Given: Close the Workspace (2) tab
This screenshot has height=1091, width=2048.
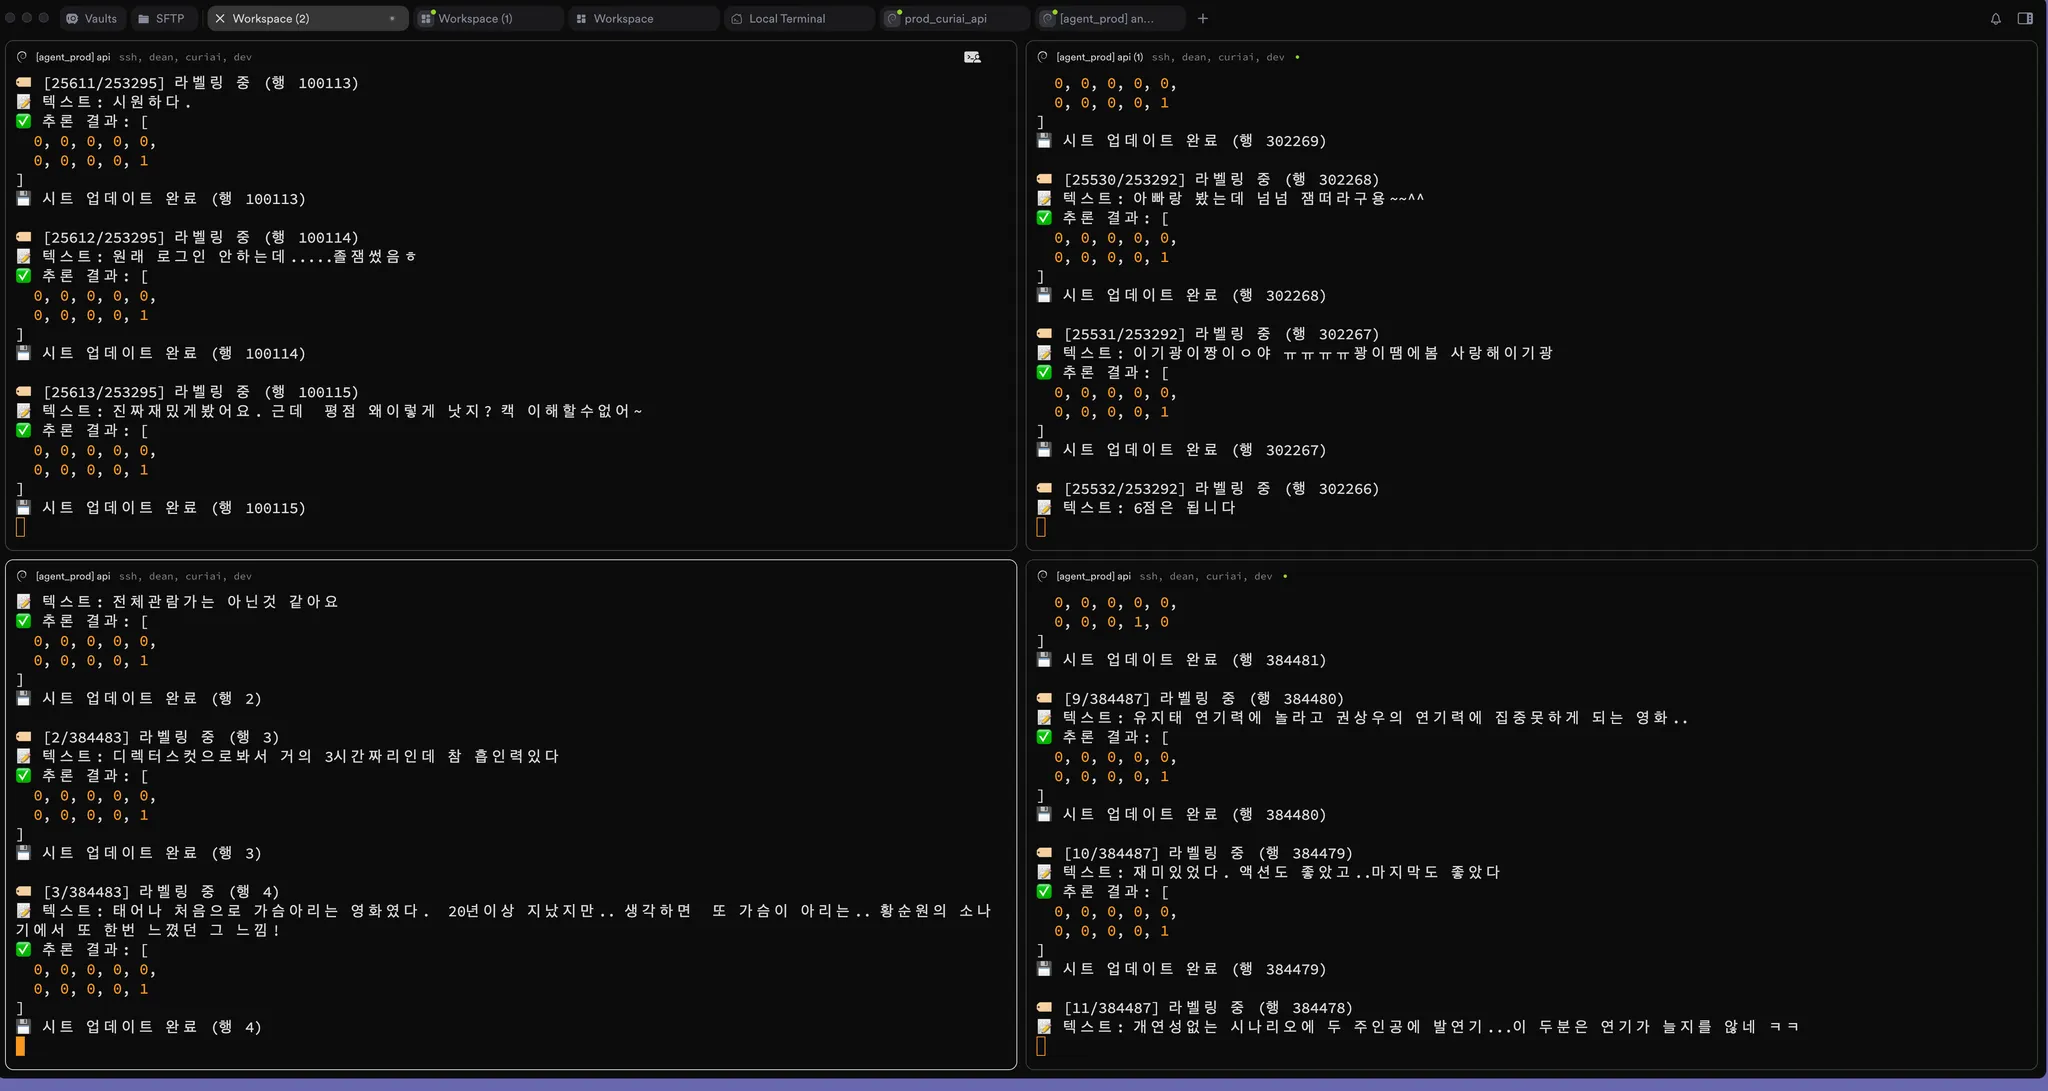Looking at the screenshot, I should [x=220, y=18].
